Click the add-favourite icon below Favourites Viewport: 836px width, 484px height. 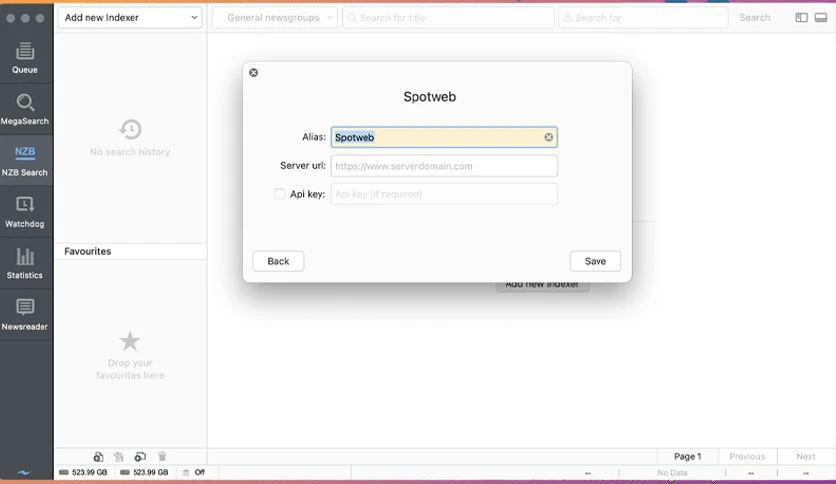click(x=98, y=457)
